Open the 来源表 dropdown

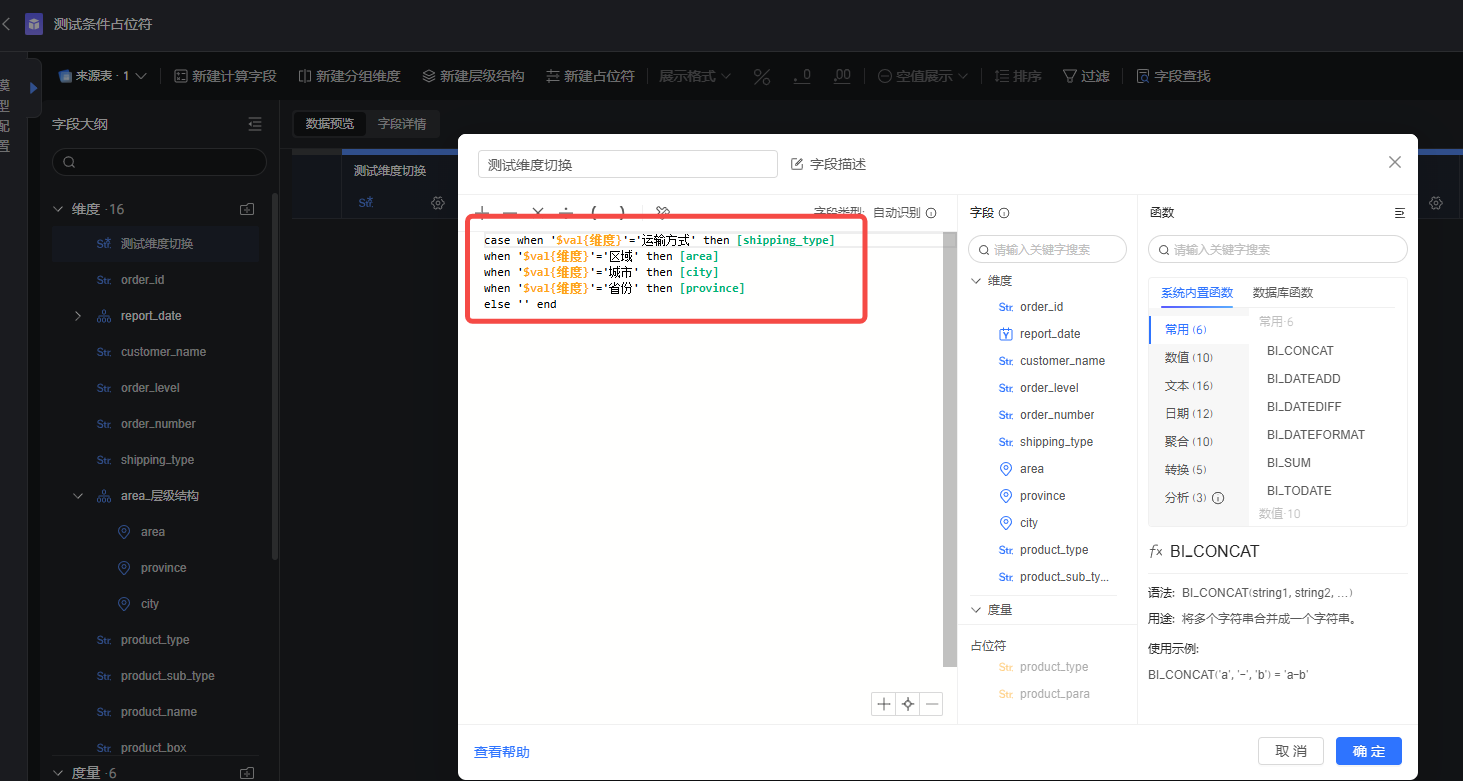coord(103,76)
